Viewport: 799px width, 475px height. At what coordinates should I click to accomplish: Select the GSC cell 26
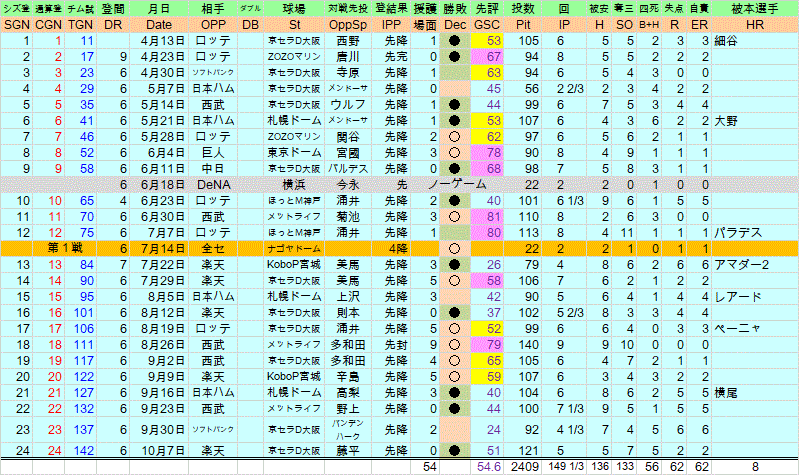[x=487, y=265]
